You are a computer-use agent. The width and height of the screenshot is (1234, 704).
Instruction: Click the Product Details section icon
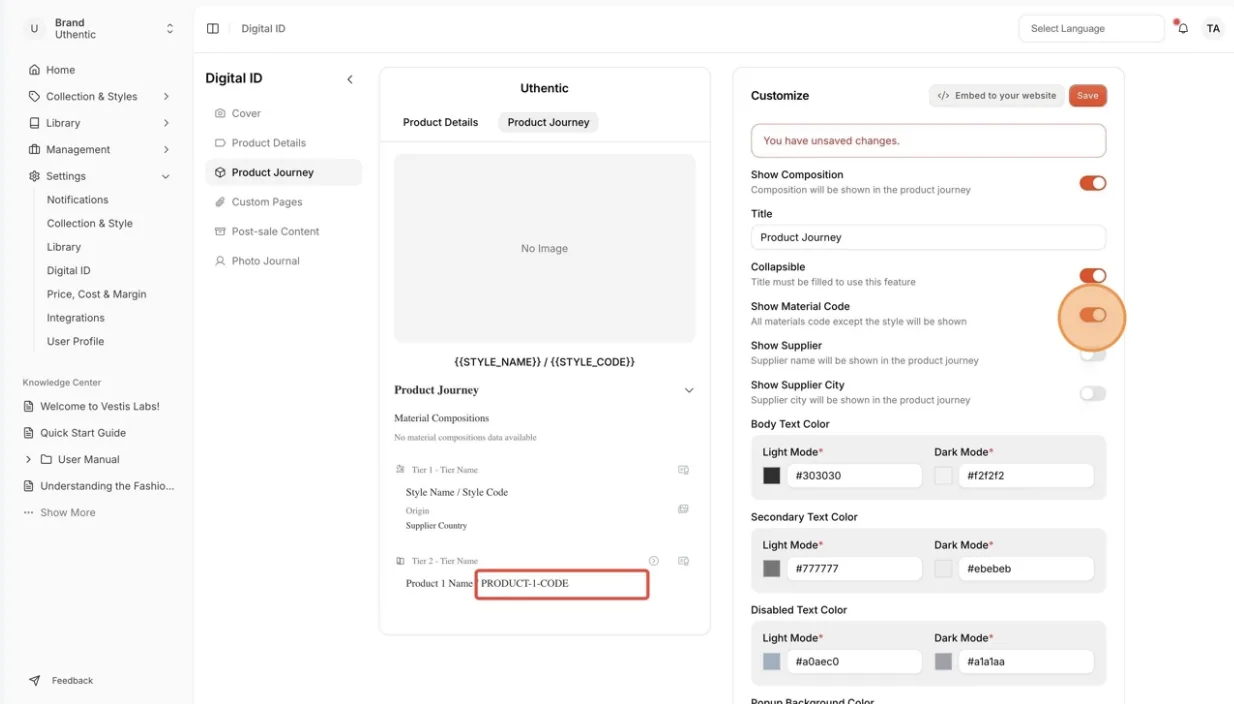click(x=220, y=143)
